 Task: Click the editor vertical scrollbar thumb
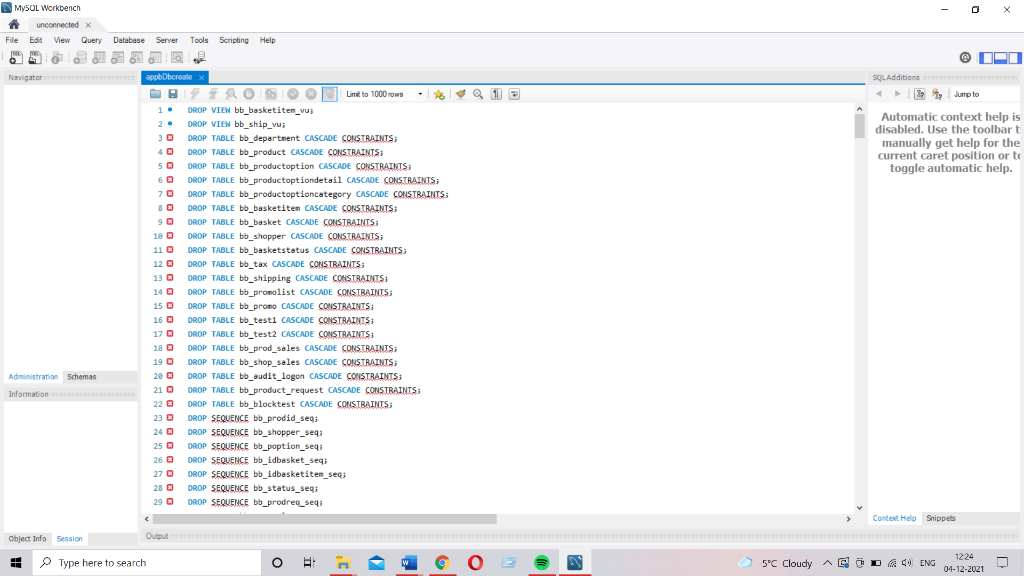[x=859, y=125]
